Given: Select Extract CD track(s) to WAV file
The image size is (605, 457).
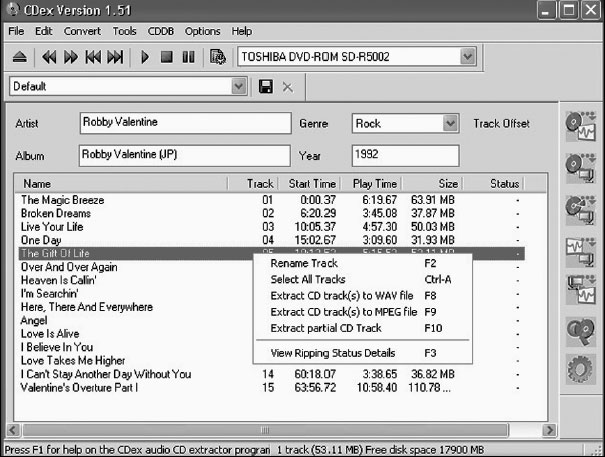Looking at the screenshot, I should tap(343, 296).
